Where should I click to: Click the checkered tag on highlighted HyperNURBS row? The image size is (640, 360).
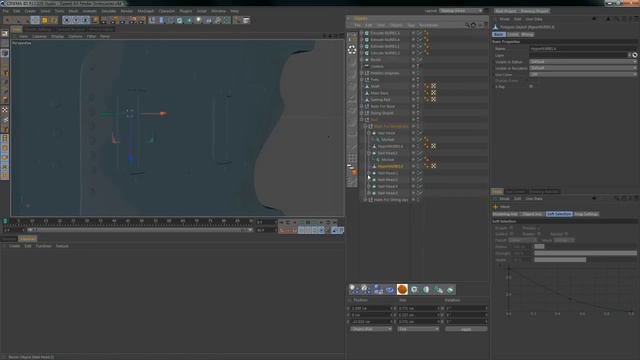(x=433, y=166)
